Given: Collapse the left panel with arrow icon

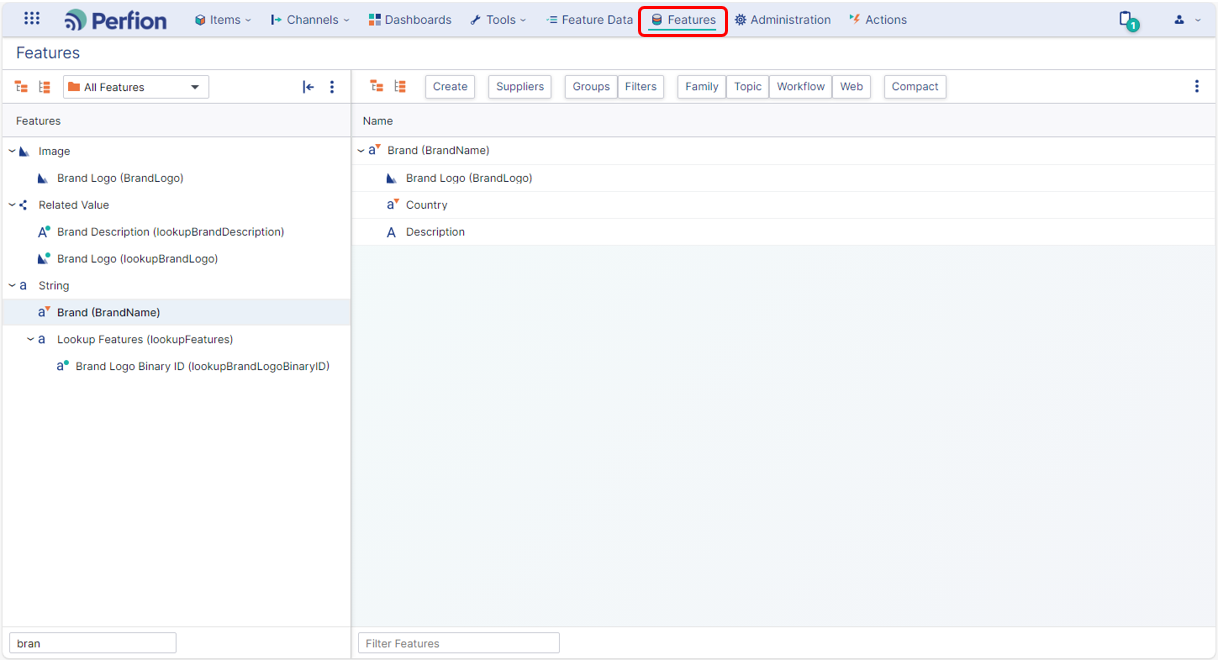Looking at the screenshot, I should click(x=308, y=87).
